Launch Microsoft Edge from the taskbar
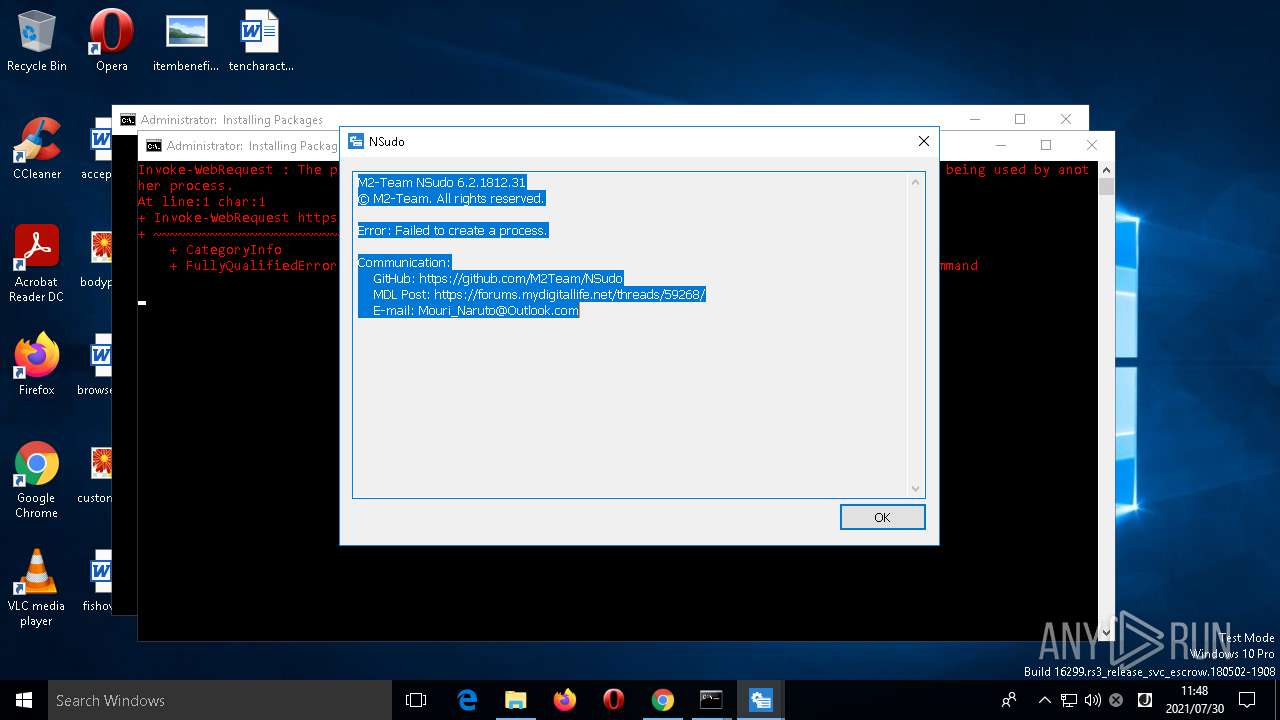The width and height of the screenshot is (1280, 720). 467,700
